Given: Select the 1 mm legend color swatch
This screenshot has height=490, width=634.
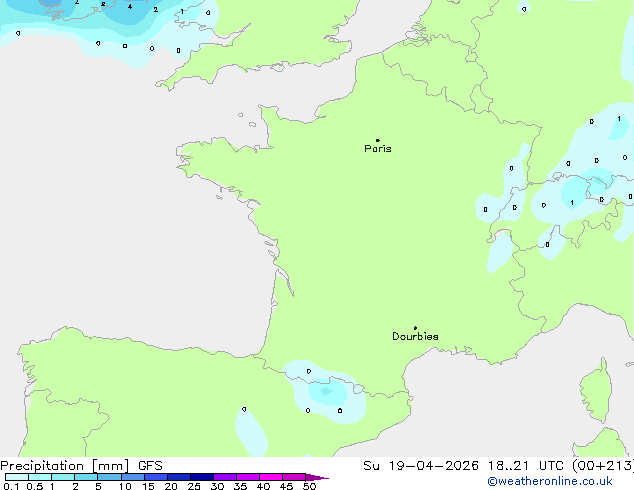Looking at the screenshot, I should click(x=63, y=477).
